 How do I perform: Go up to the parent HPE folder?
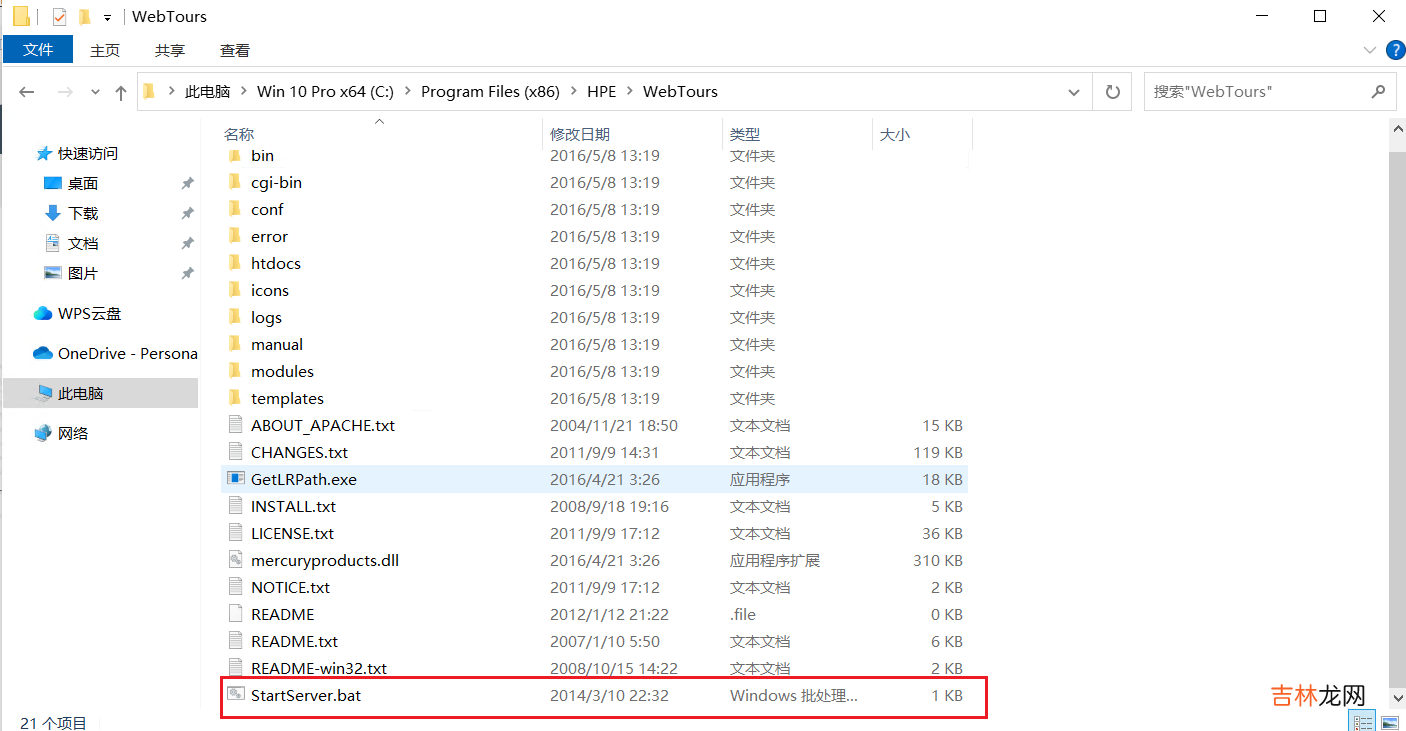[120, 91]
